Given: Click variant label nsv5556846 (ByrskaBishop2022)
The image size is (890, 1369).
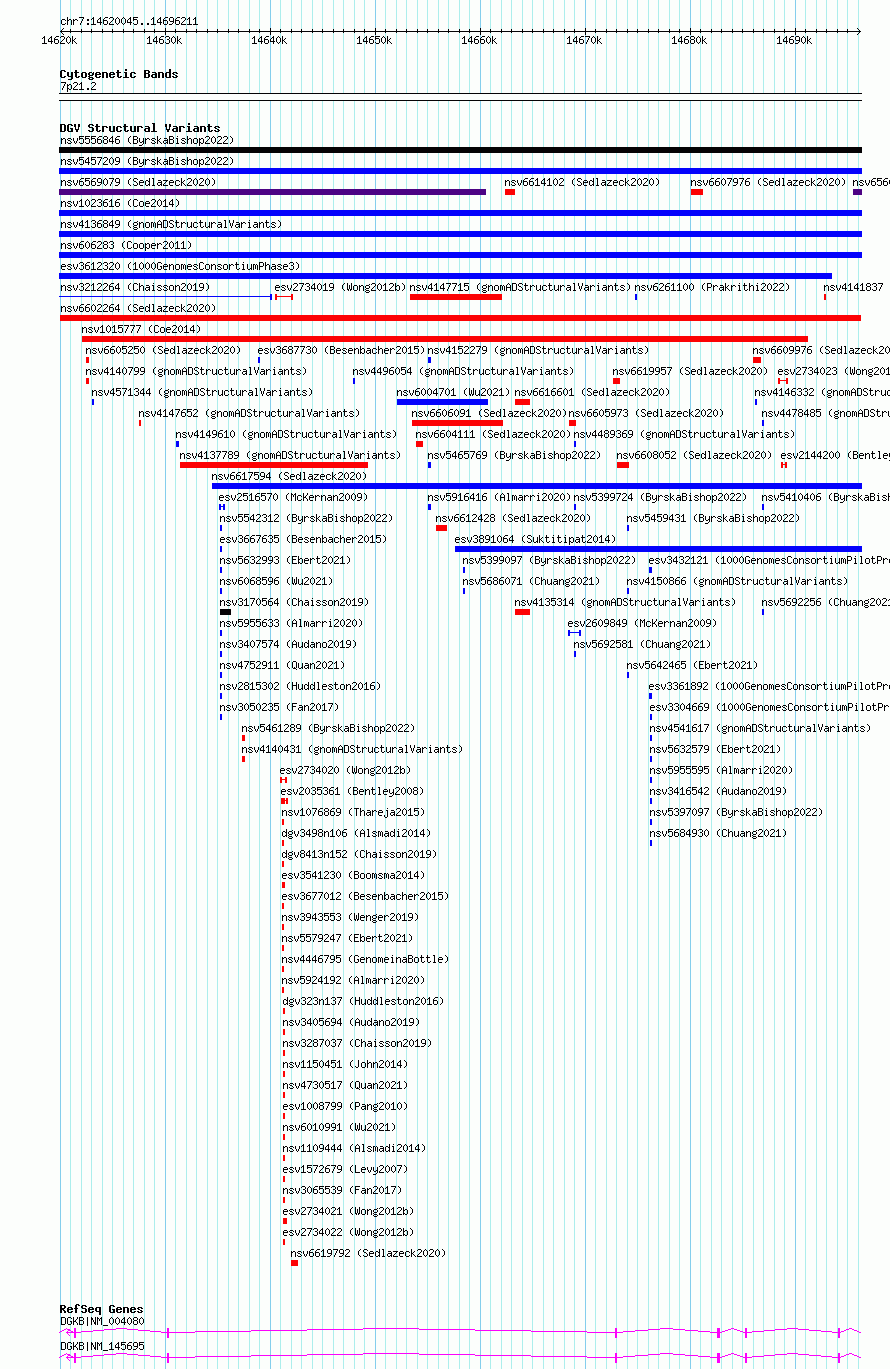Looking at the screenshot, I should point(146,140).
